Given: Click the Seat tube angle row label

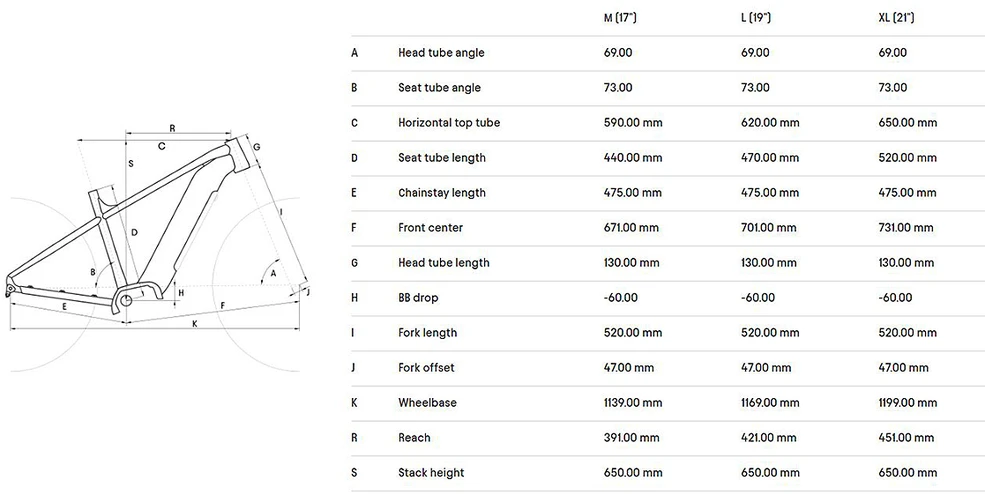Looking at the screenshot, I should click(x=439, y=88).
